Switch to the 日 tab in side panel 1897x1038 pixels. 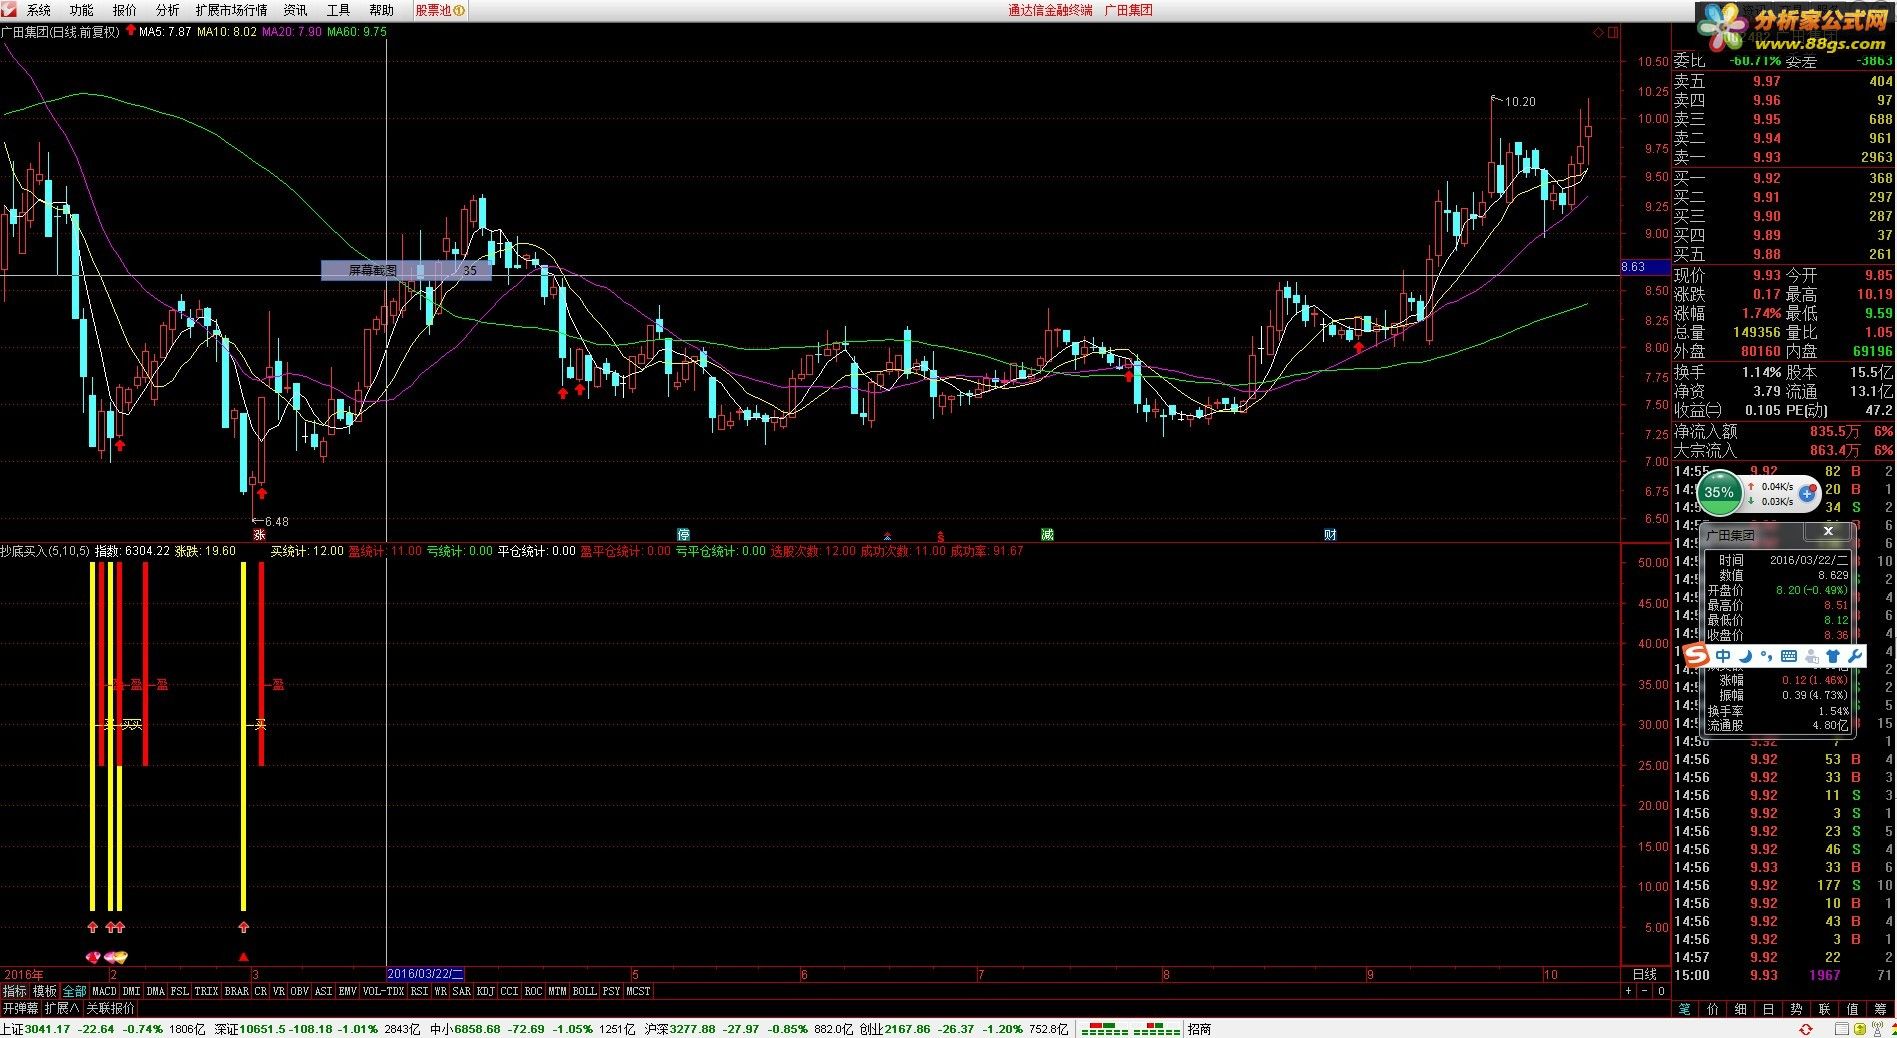(x=1769, y=1009)
